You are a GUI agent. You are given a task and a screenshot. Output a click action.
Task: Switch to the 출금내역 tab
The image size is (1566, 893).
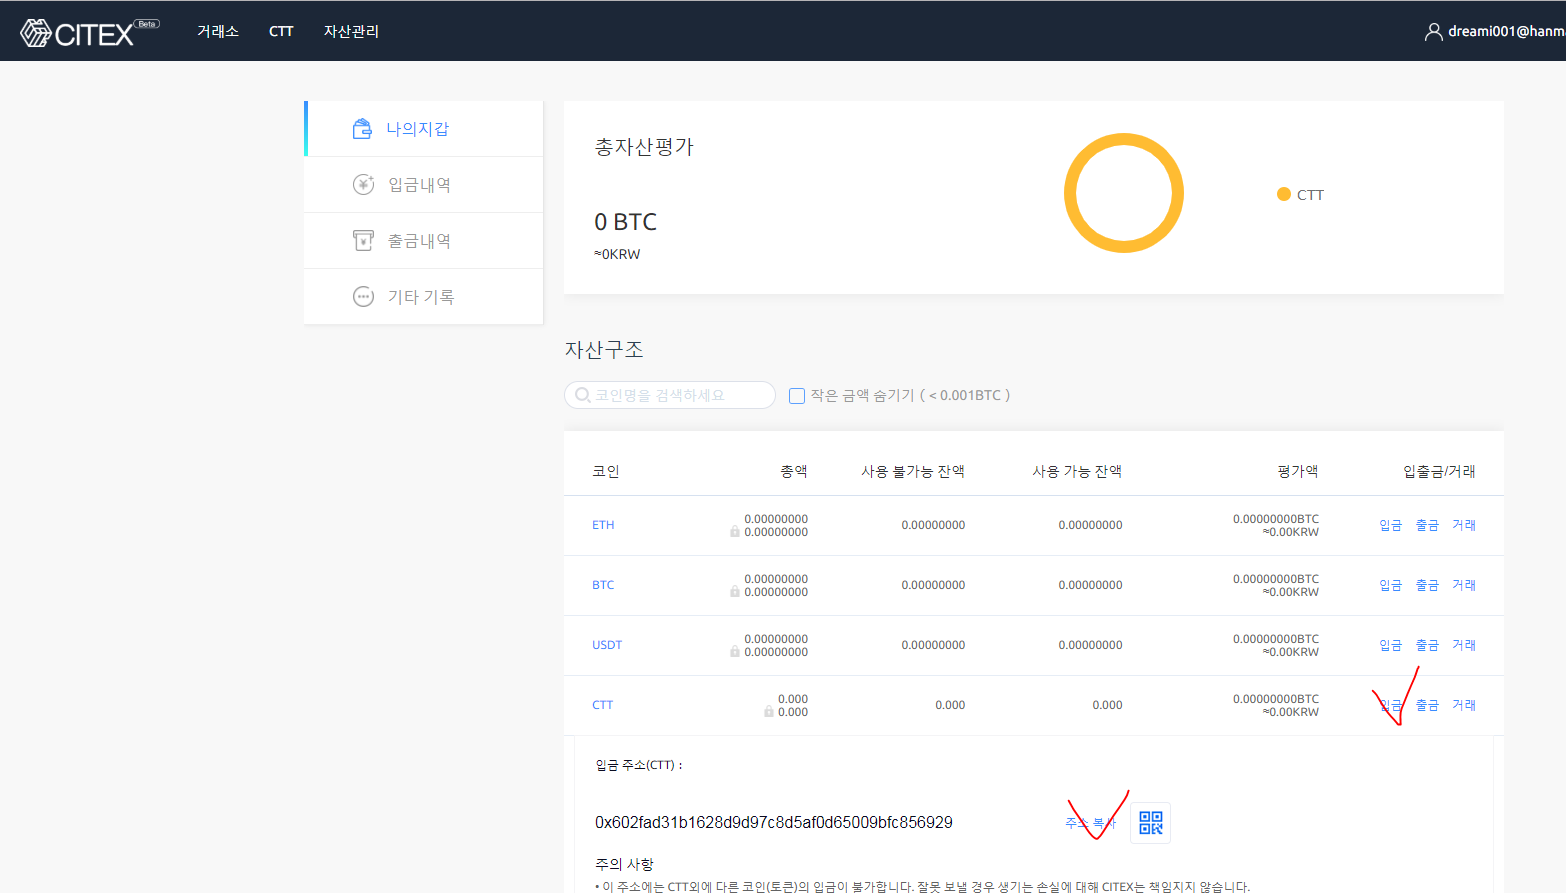coord(424,241)
